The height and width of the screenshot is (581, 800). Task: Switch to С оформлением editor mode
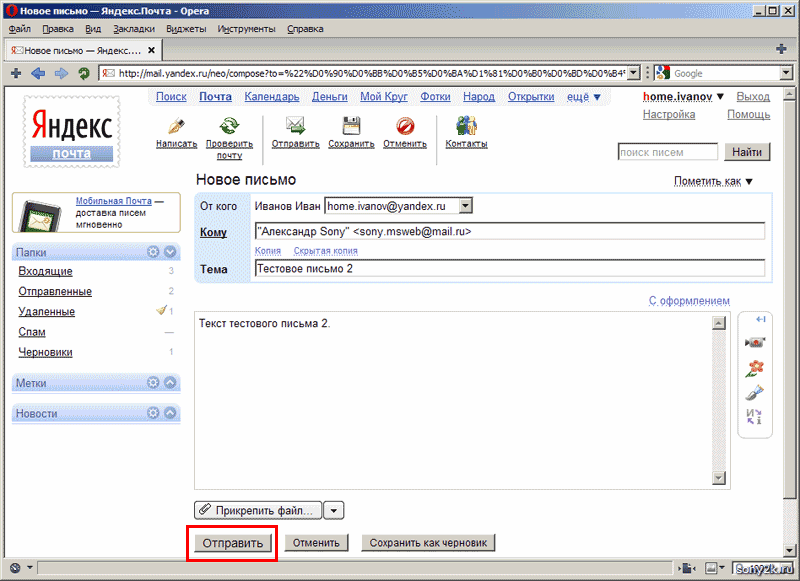[x=689, y=301]
